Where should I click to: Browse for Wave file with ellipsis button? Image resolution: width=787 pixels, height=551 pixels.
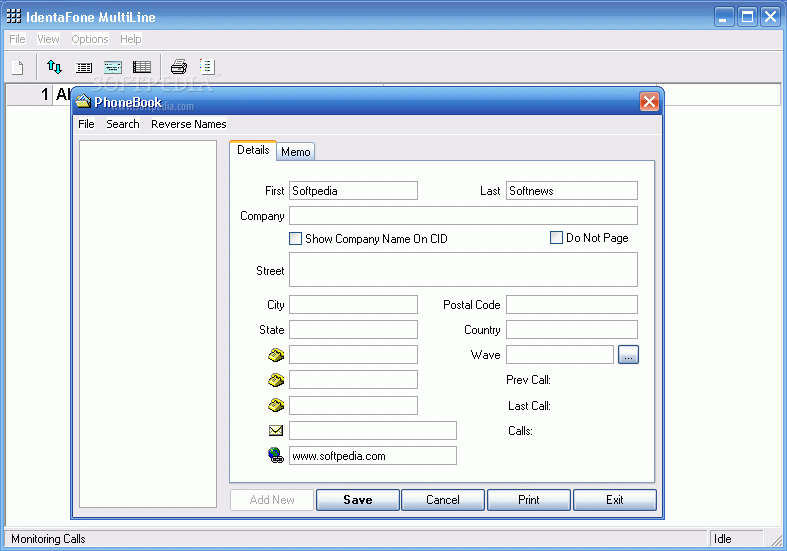(x=628, y=355)
